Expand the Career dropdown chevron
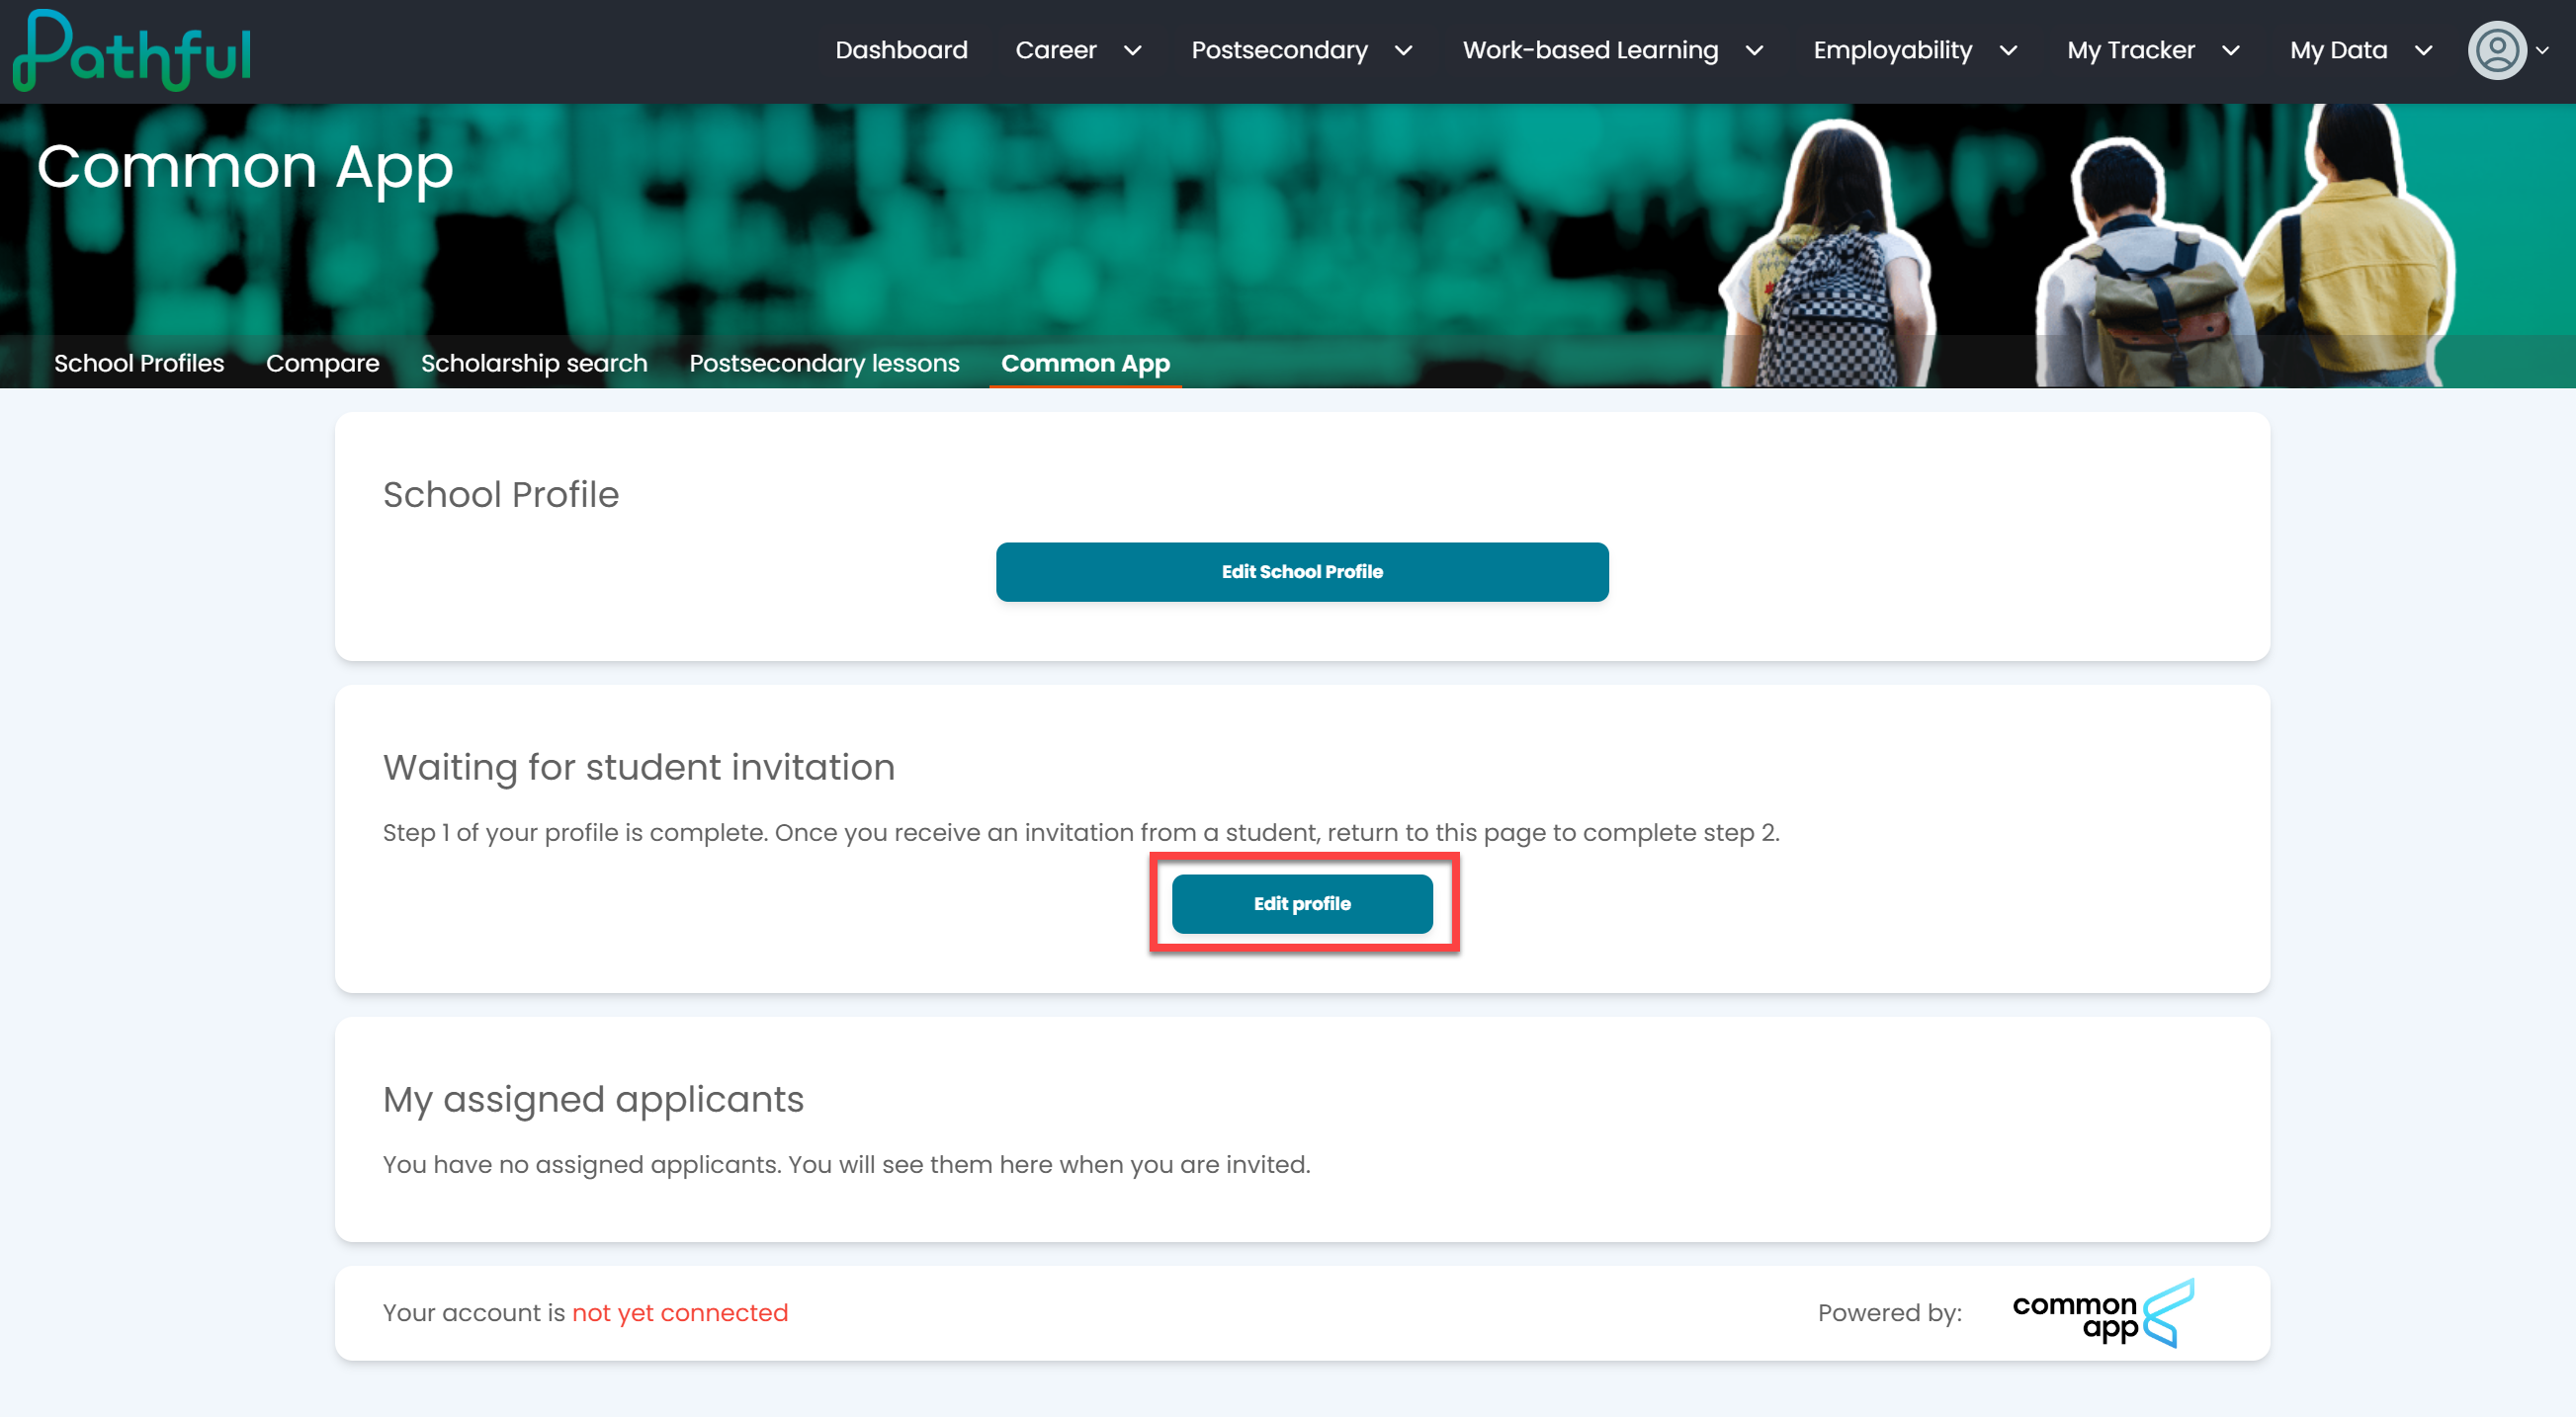 point(1133,51)
